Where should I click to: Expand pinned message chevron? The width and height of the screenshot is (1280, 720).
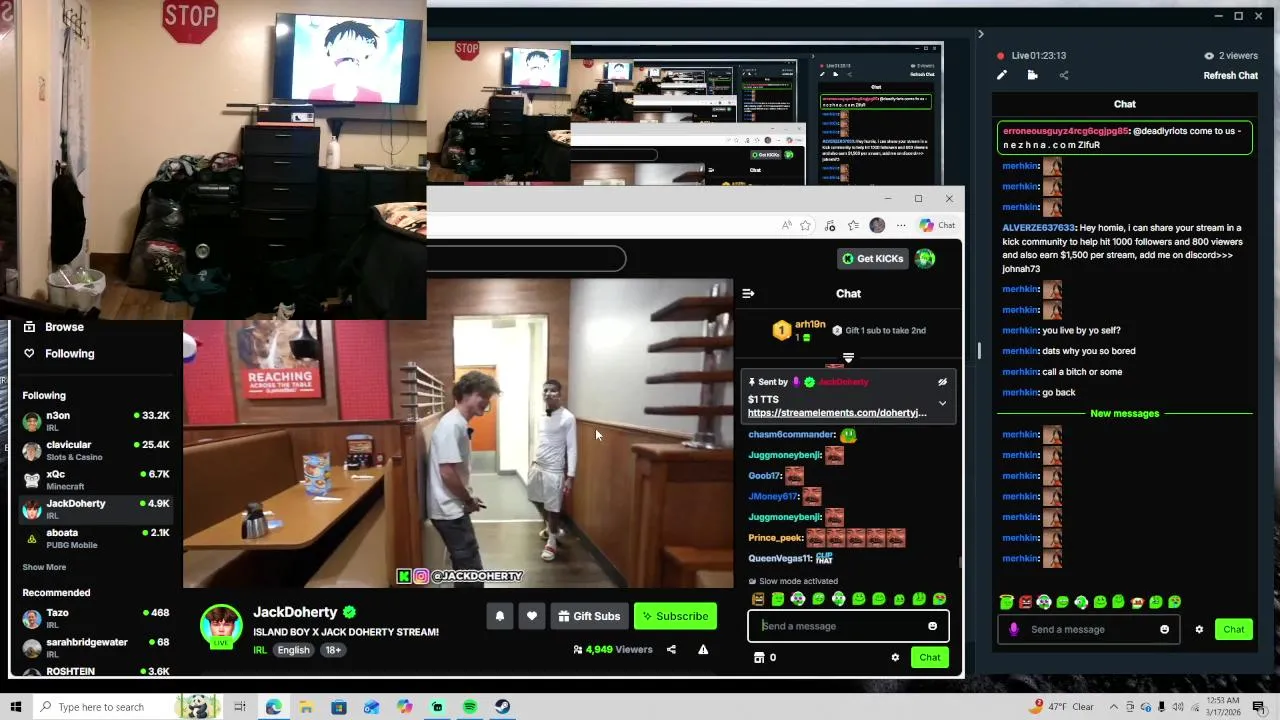pyautogui.click(x=942, y=403)
